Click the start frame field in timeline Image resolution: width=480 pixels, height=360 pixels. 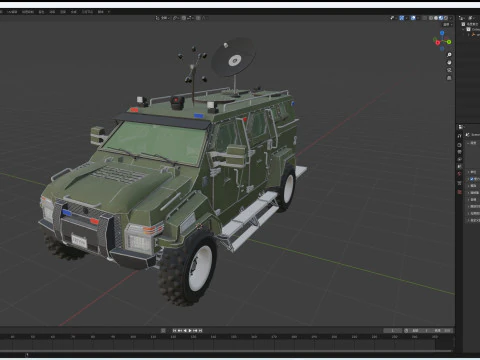418,330
